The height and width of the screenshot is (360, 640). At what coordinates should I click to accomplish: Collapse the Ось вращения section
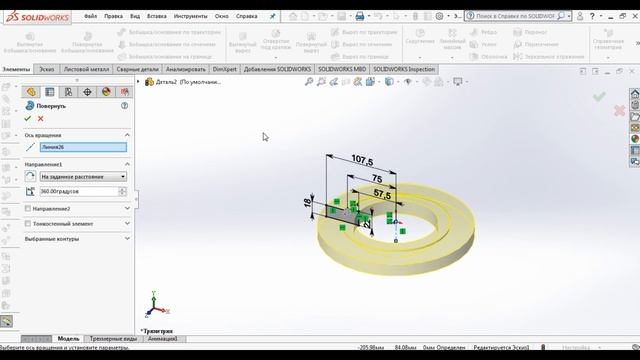tap(127, 135)
